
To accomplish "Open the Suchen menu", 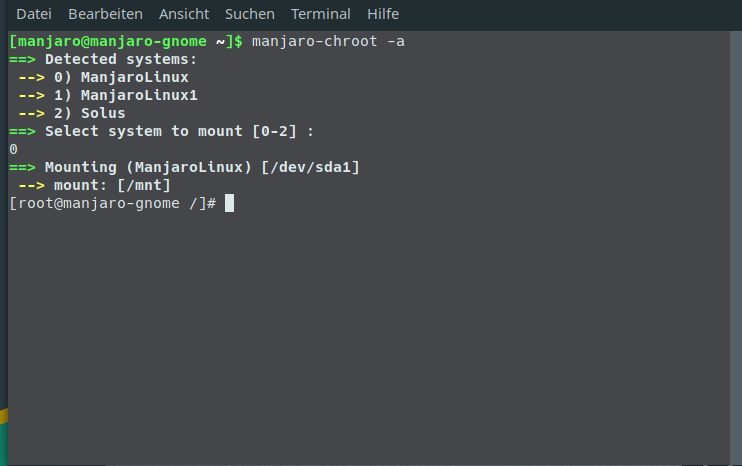I will [x=250, y=14].
